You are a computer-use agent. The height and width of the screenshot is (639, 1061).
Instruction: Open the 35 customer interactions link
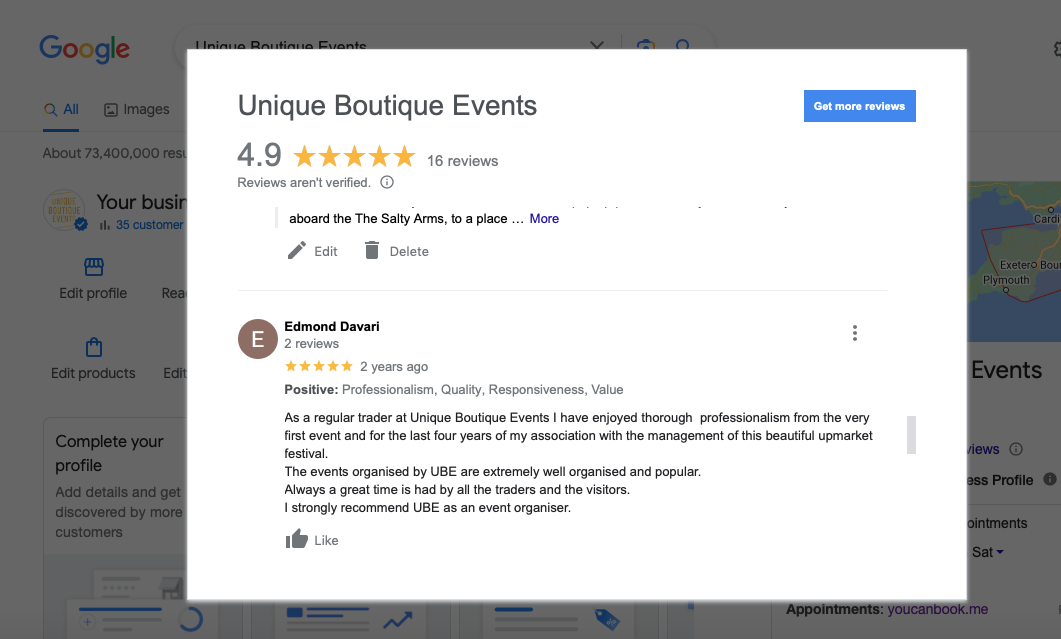tap(149, 225)
